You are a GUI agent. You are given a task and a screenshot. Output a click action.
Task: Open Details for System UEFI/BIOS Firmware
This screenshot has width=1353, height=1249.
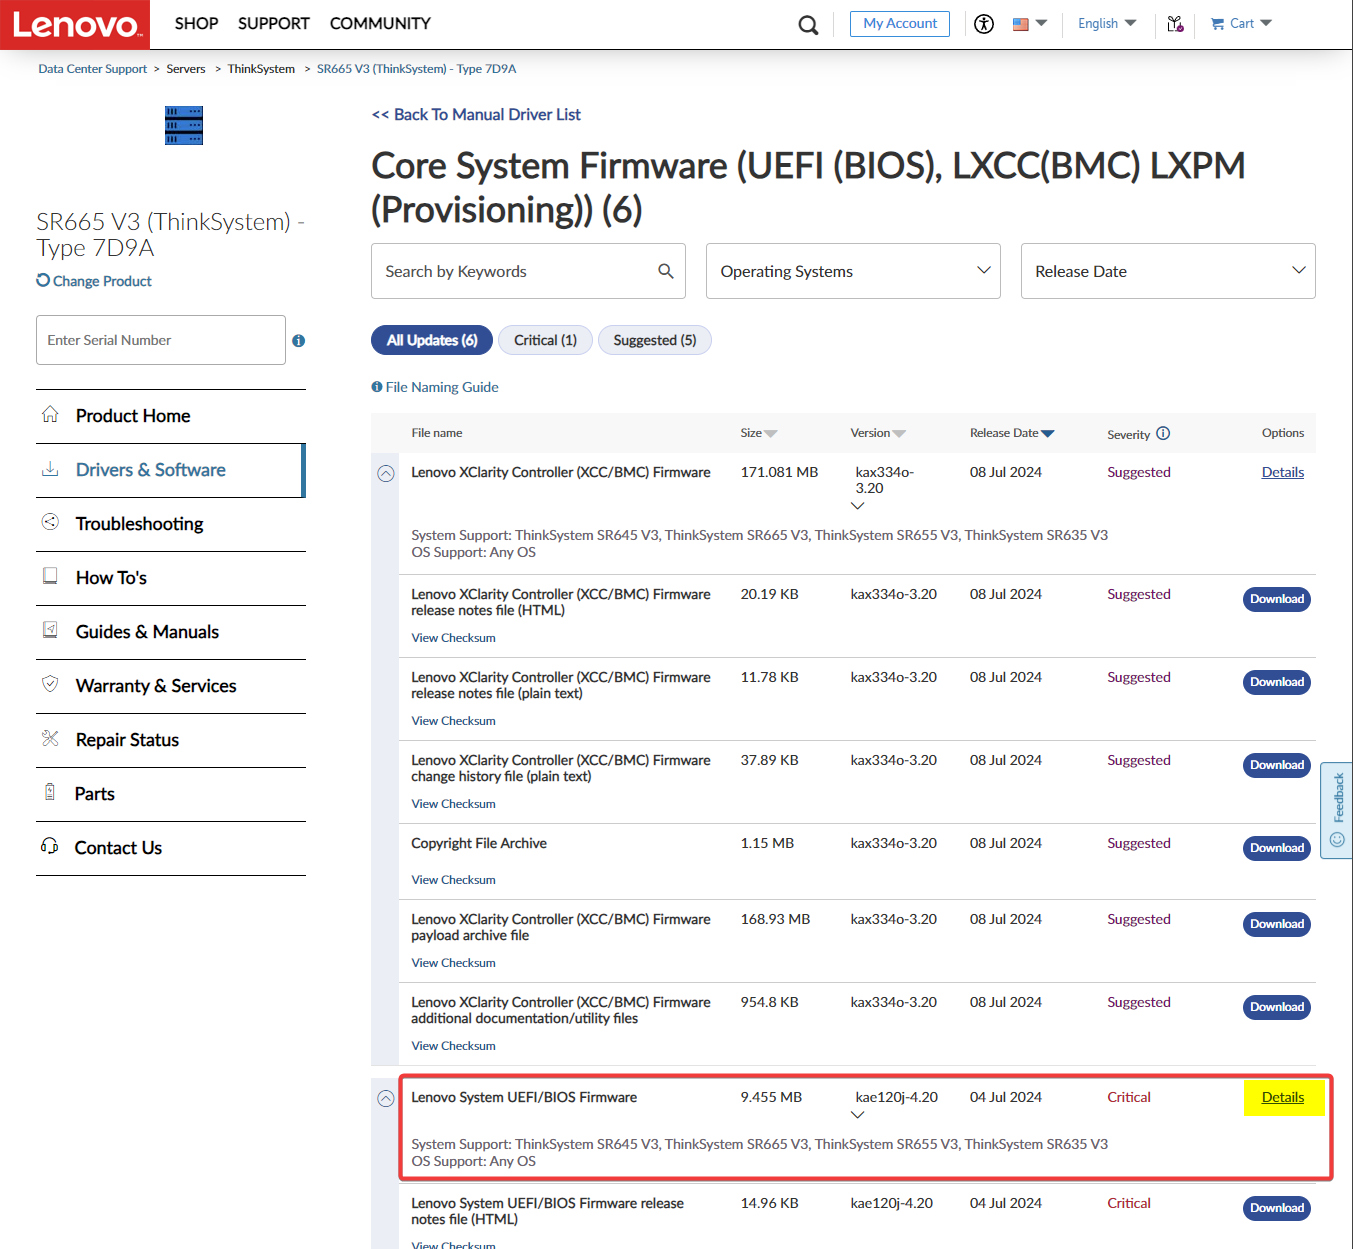tap(1282, 1097)
